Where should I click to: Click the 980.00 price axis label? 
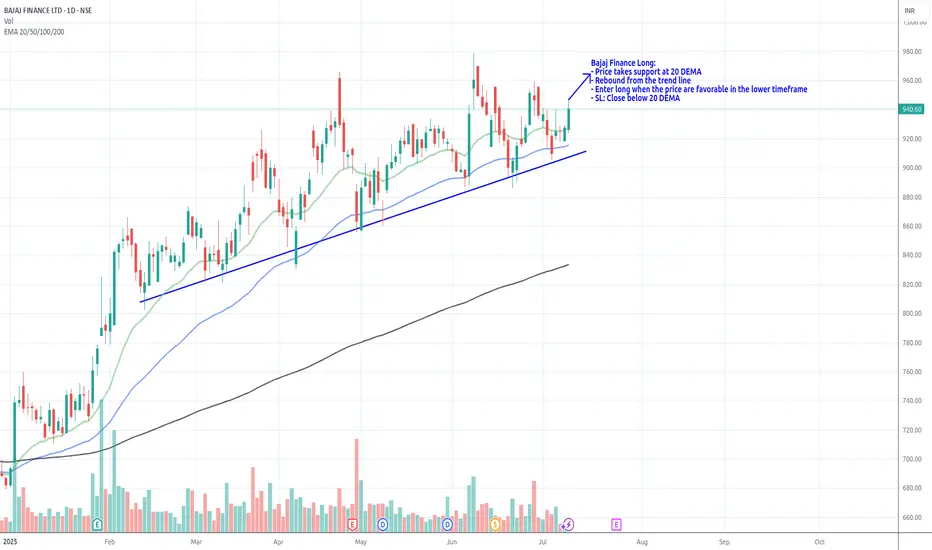pyautogui.click(x=912, y=52)
